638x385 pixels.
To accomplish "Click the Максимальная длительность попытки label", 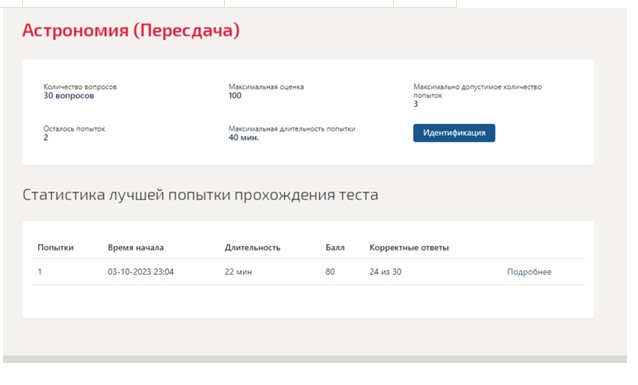I will click(292, 129).
